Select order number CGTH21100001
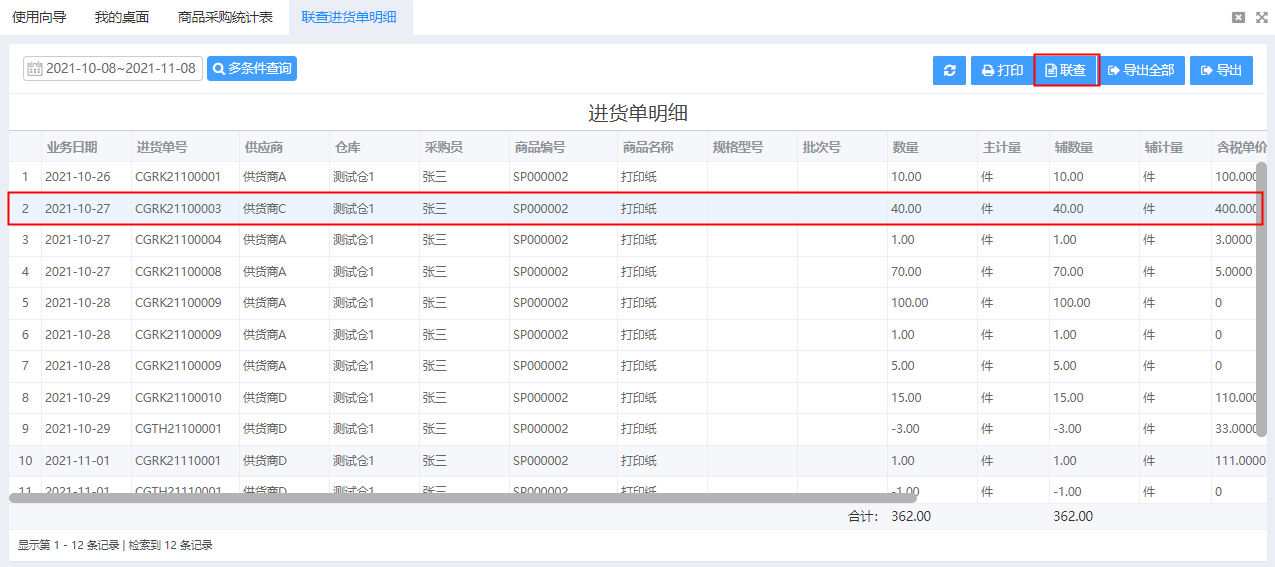This screenshot has width=1275, height=567. coord(178,429)
